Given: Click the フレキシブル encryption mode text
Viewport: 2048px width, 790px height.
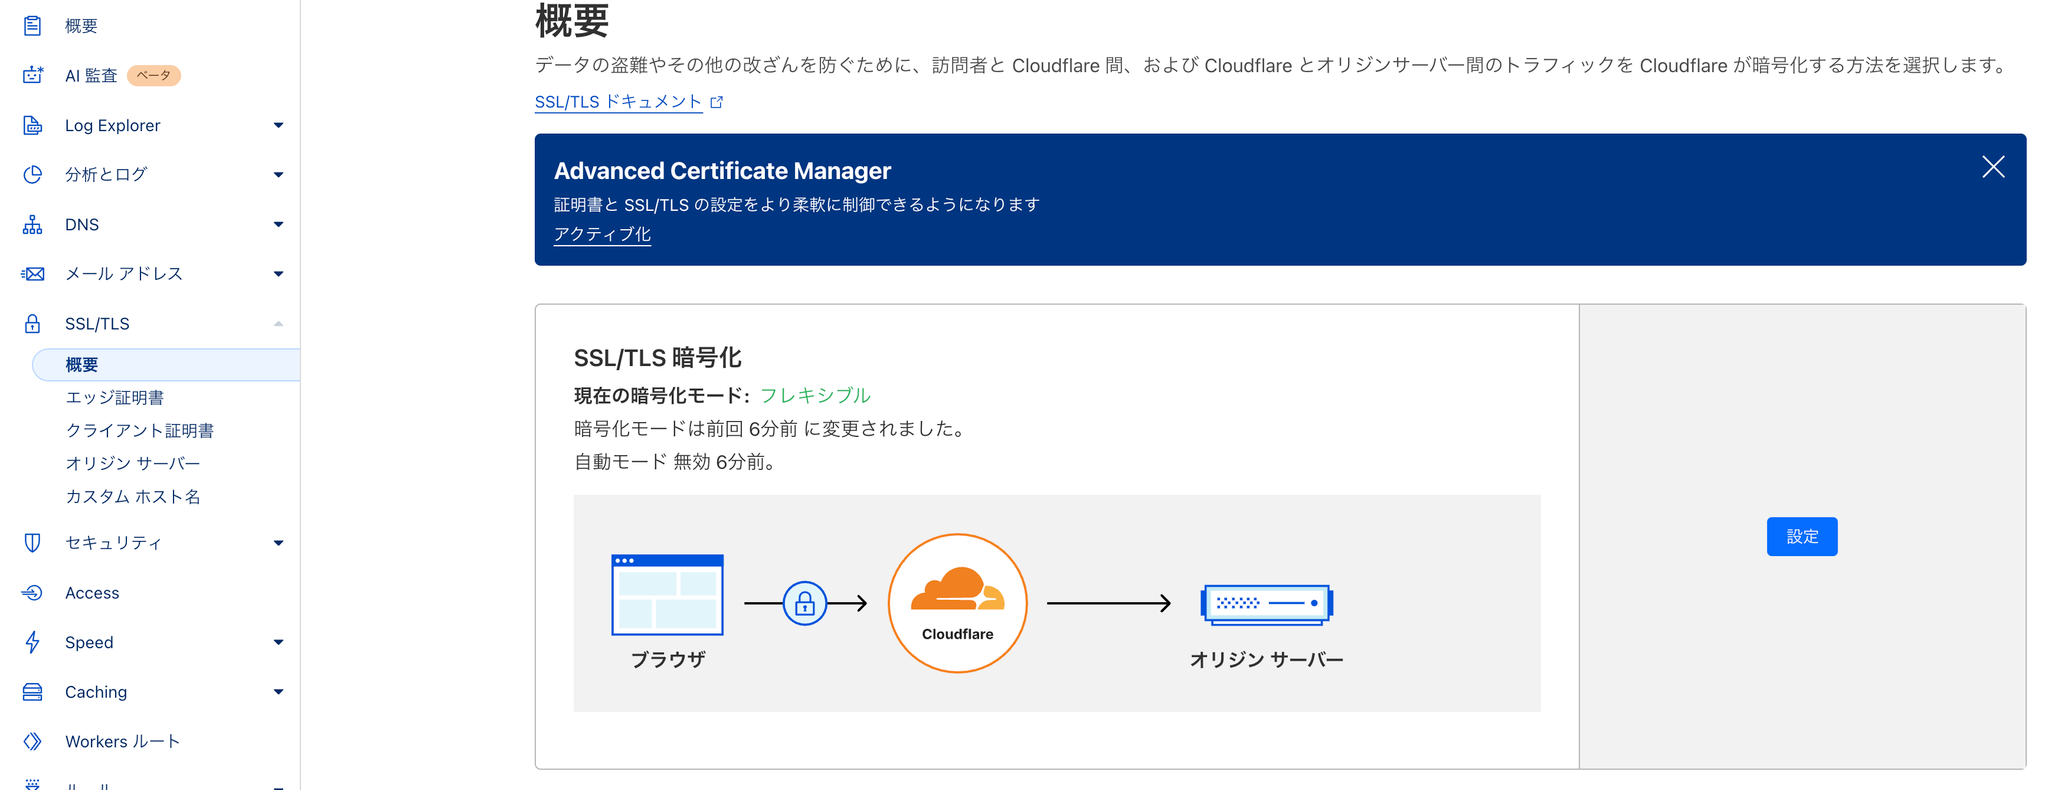Looking at the screenshot, I should [x=815, y=395].
